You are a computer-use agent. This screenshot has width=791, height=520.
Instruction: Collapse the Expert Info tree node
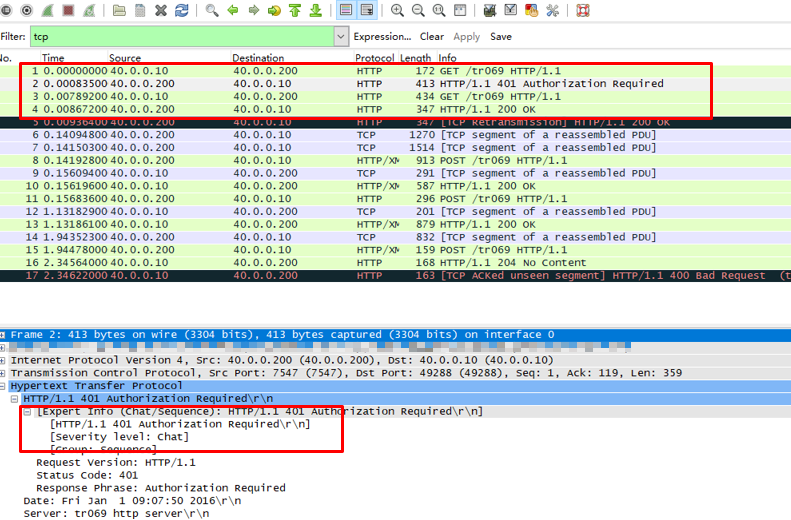(27, 411)
